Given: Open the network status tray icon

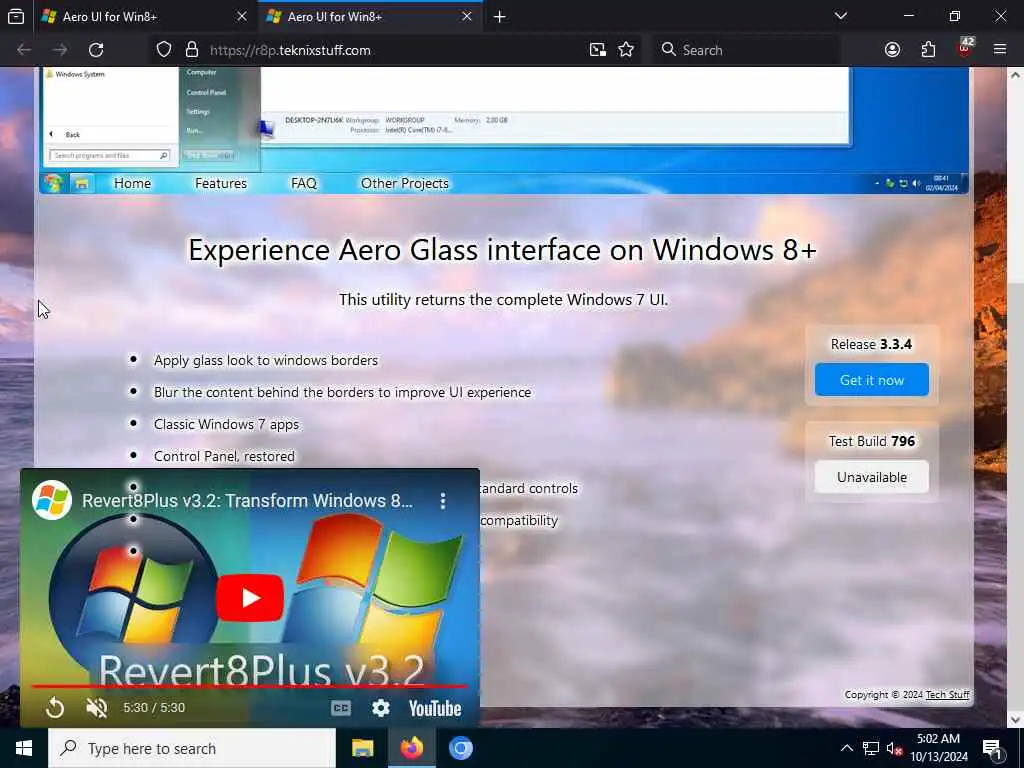Looking at the screenshot, I should click(871, 748).
